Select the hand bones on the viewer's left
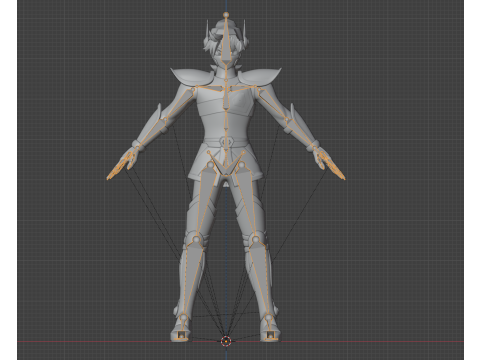480x360 pixels. pos(121,165)
